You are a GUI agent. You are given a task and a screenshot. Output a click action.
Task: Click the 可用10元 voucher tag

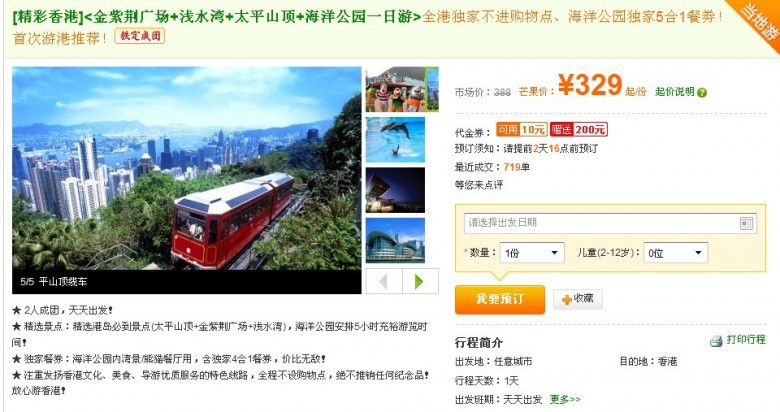coord(522,129)
